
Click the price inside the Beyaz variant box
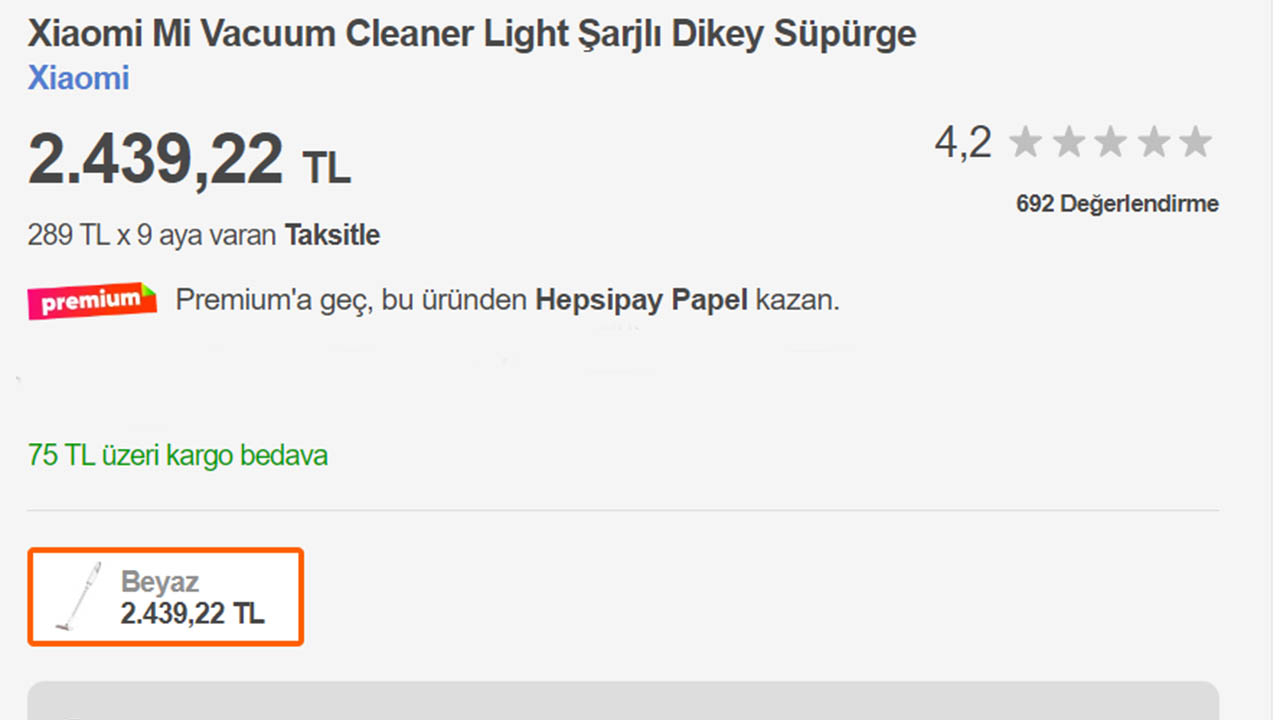[x=192, y=614]
